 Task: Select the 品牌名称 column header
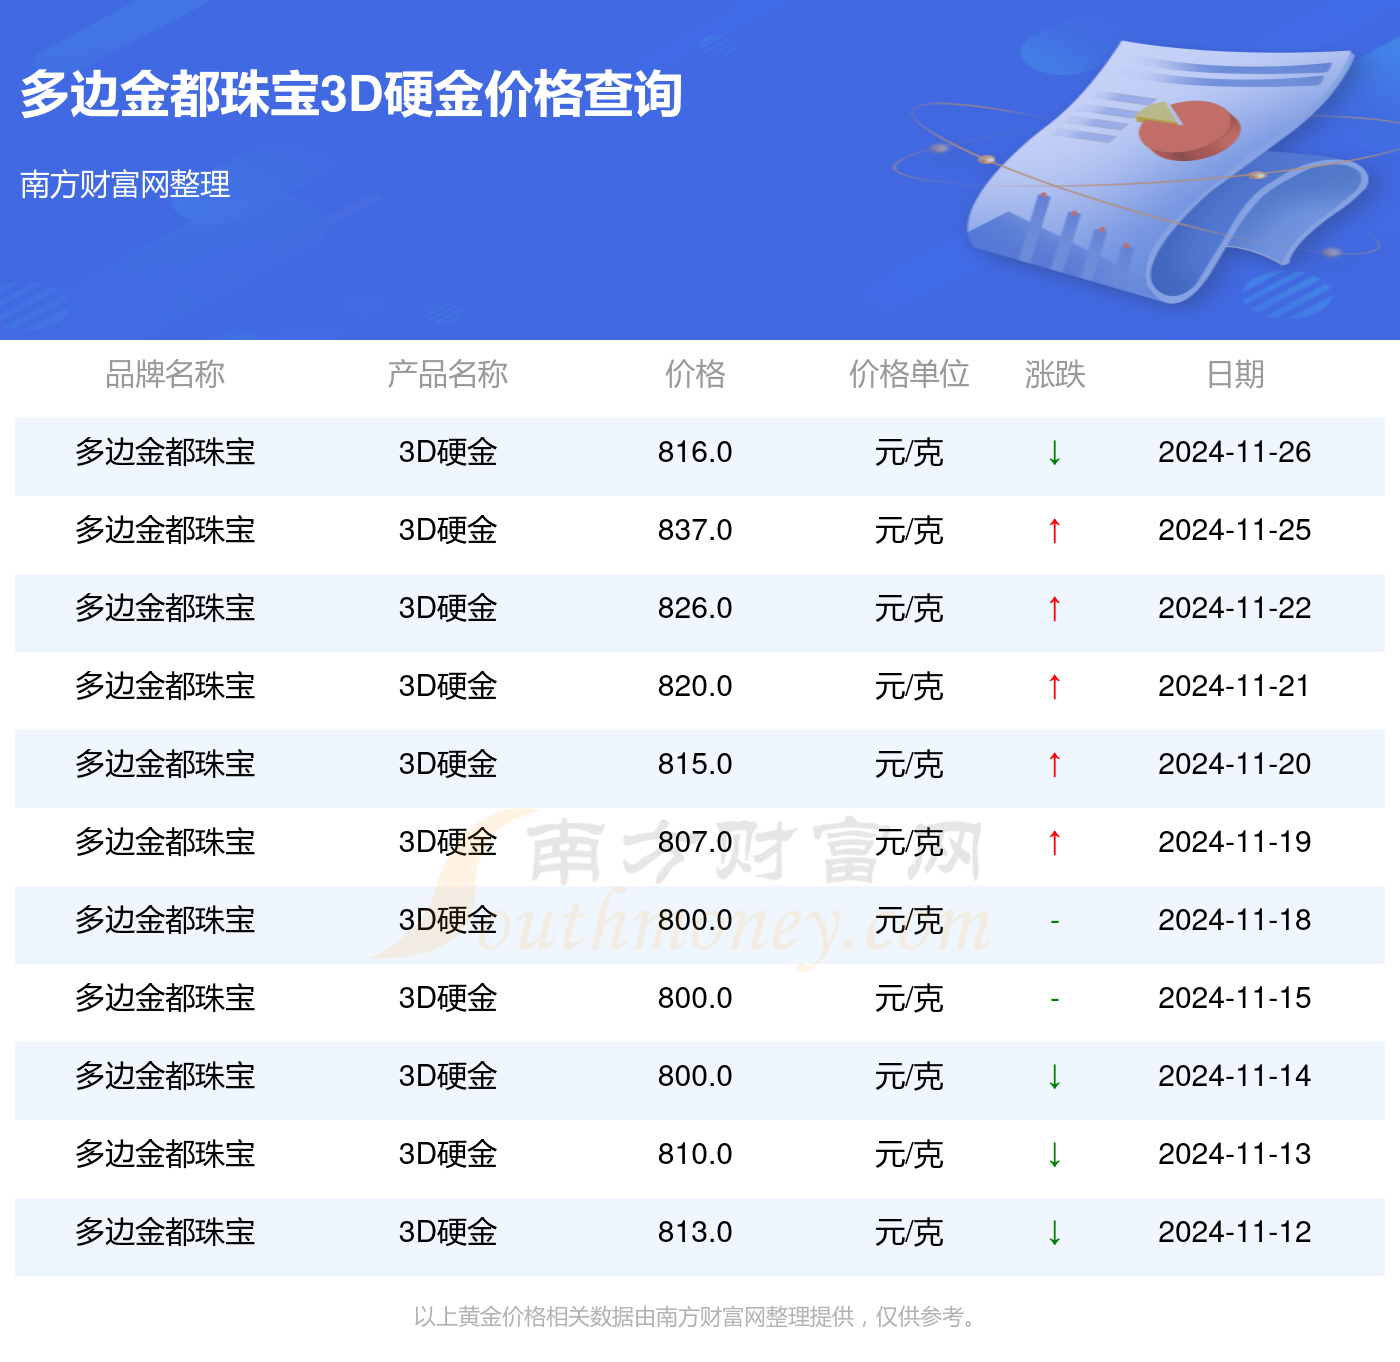165,374
